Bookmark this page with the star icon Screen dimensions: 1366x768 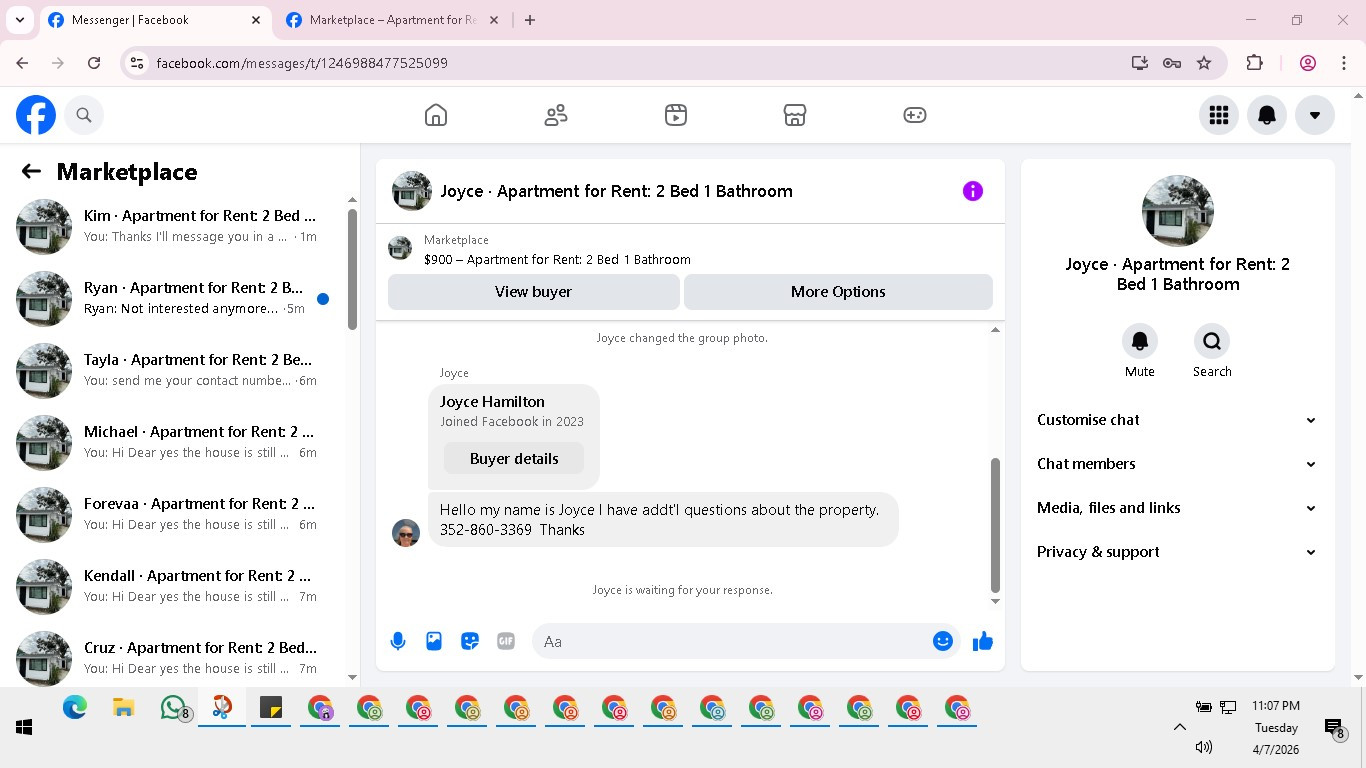pyautogui.click(x=1204, y=63)
